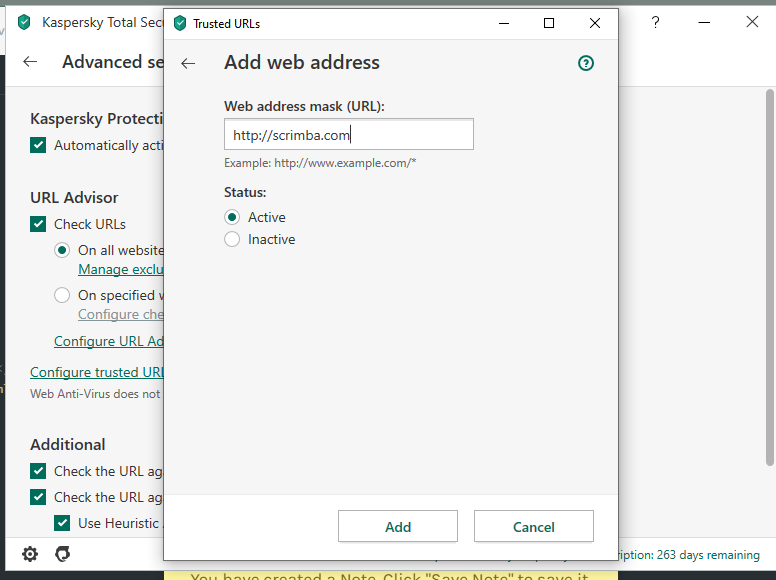The image size is (776, 580).
Task: Click the Web address mask (URL): label
Action: coord(304,106)
